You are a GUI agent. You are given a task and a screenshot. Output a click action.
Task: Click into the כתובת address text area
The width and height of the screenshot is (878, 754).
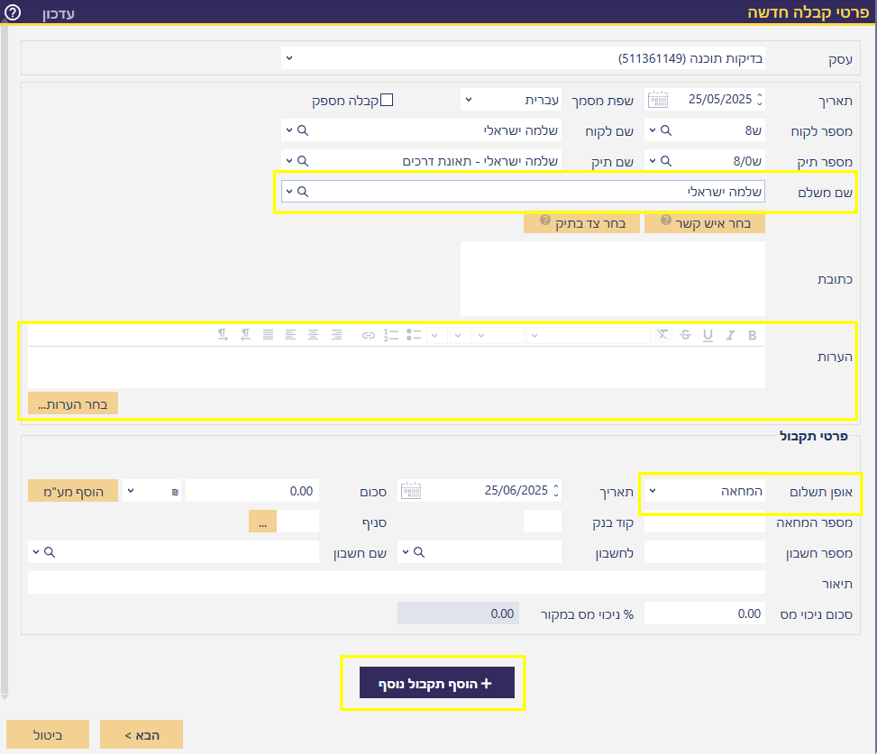point(613,279)
